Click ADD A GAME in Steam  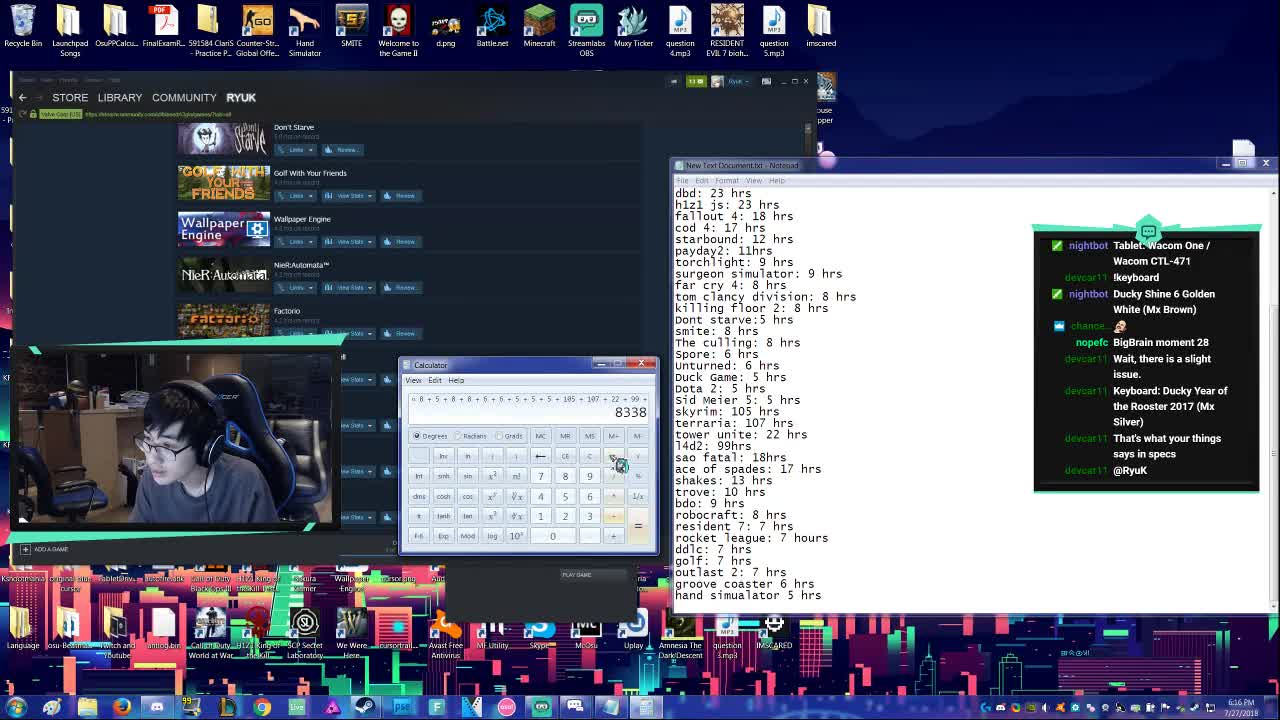point(45,549)
